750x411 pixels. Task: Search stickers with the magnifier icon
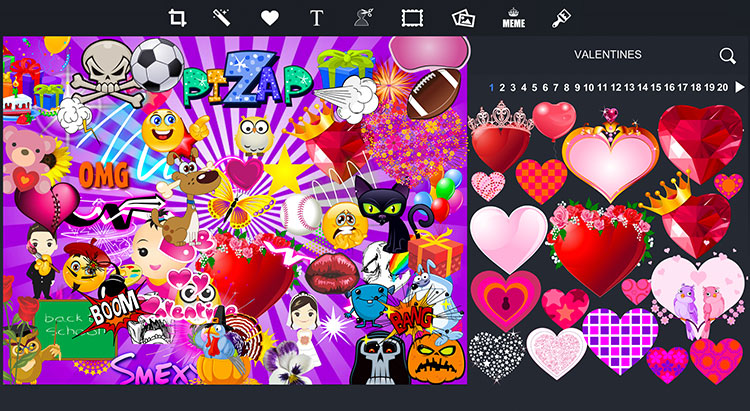[728, 56]
